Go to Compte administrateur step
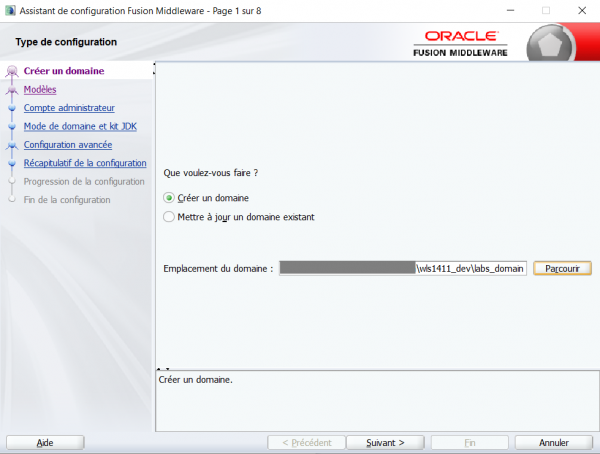600x454 pixels. (x=69, y=108)
